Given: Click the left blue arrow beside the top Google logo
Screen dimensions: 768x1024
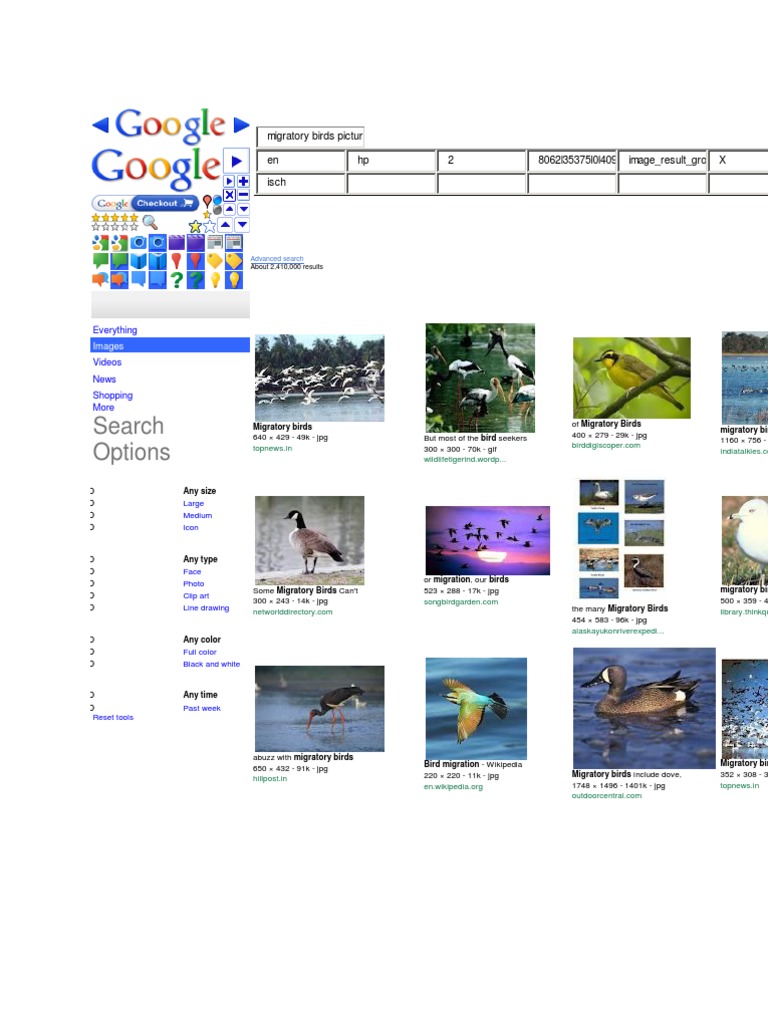Looking at the screenshot, I should click(100, 125).
